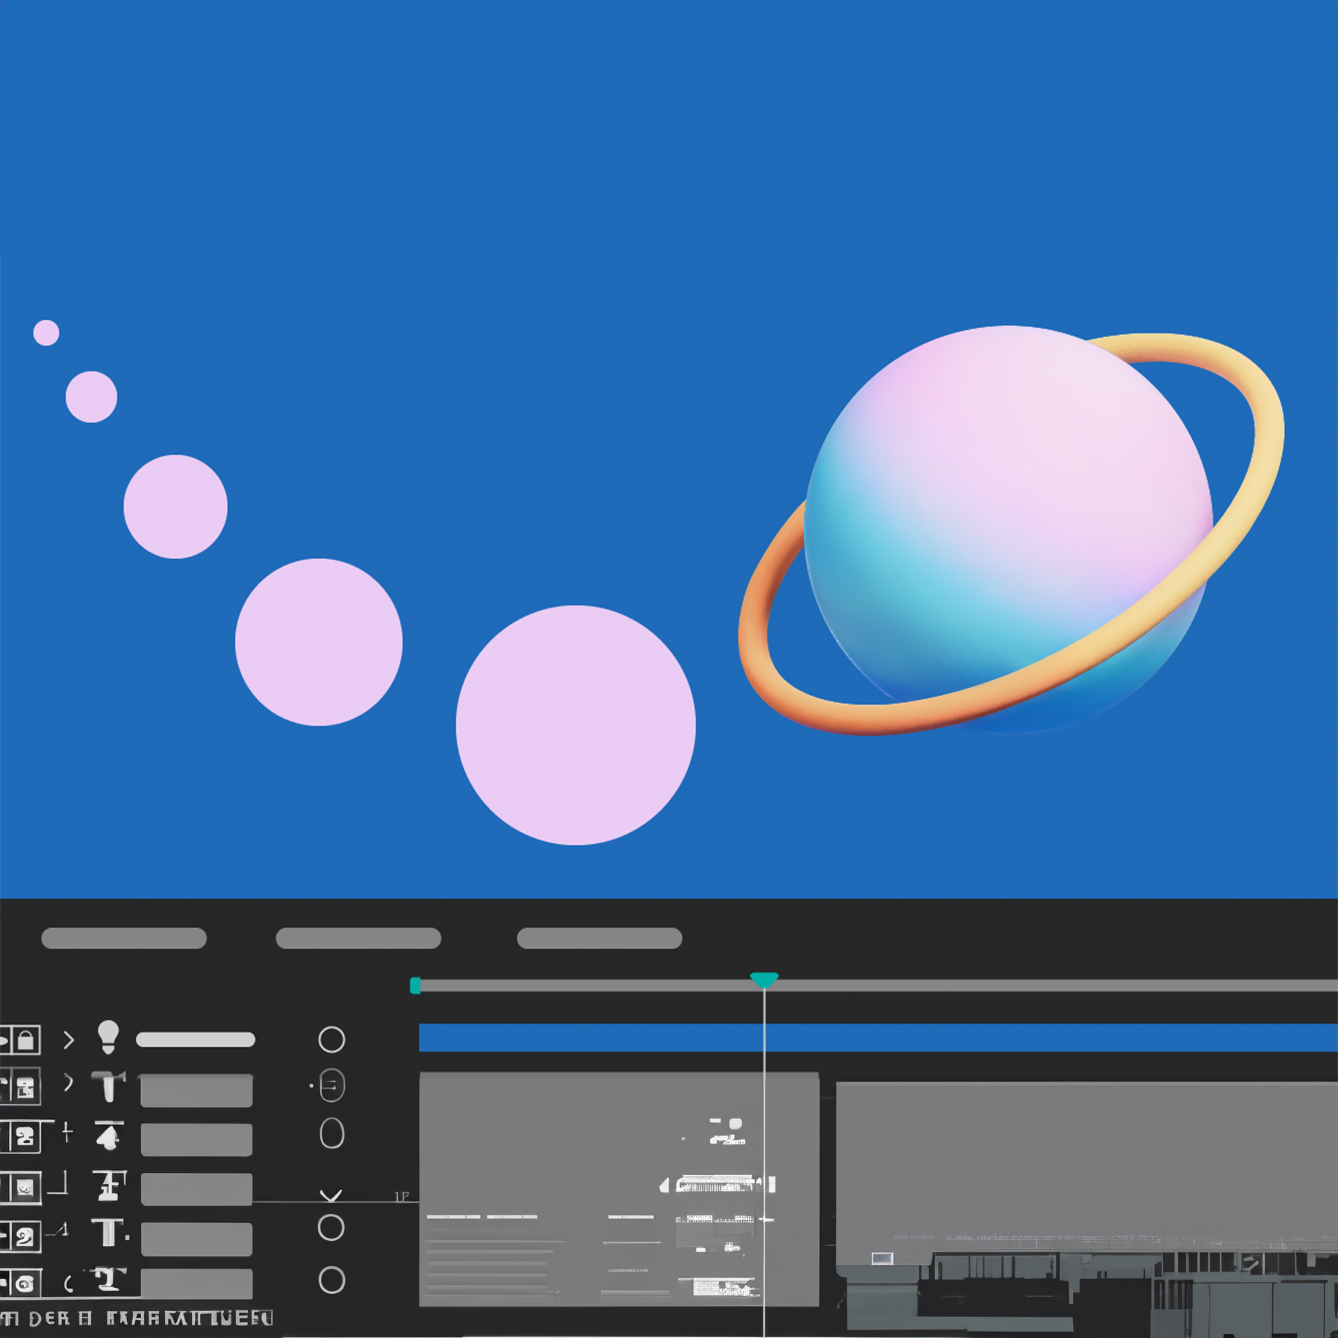The height and width of the screenshot is (1338, 1338).
Task: Click the lightbulb icon on the first layer
Action: click(x=108, y=1037)
